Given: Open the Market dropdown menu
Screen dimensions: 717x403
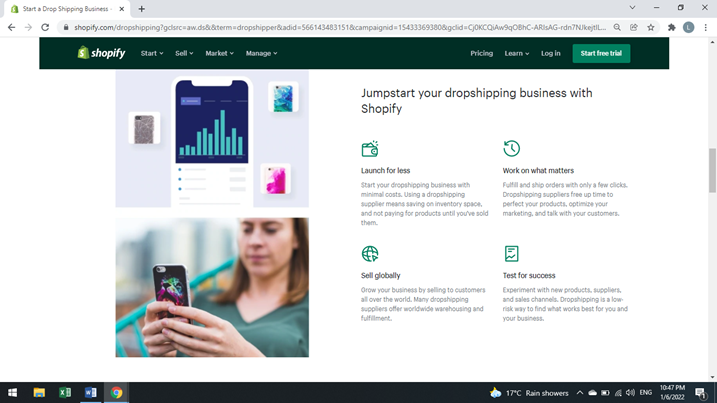Looking at the screenshot, I should [219, 54].
